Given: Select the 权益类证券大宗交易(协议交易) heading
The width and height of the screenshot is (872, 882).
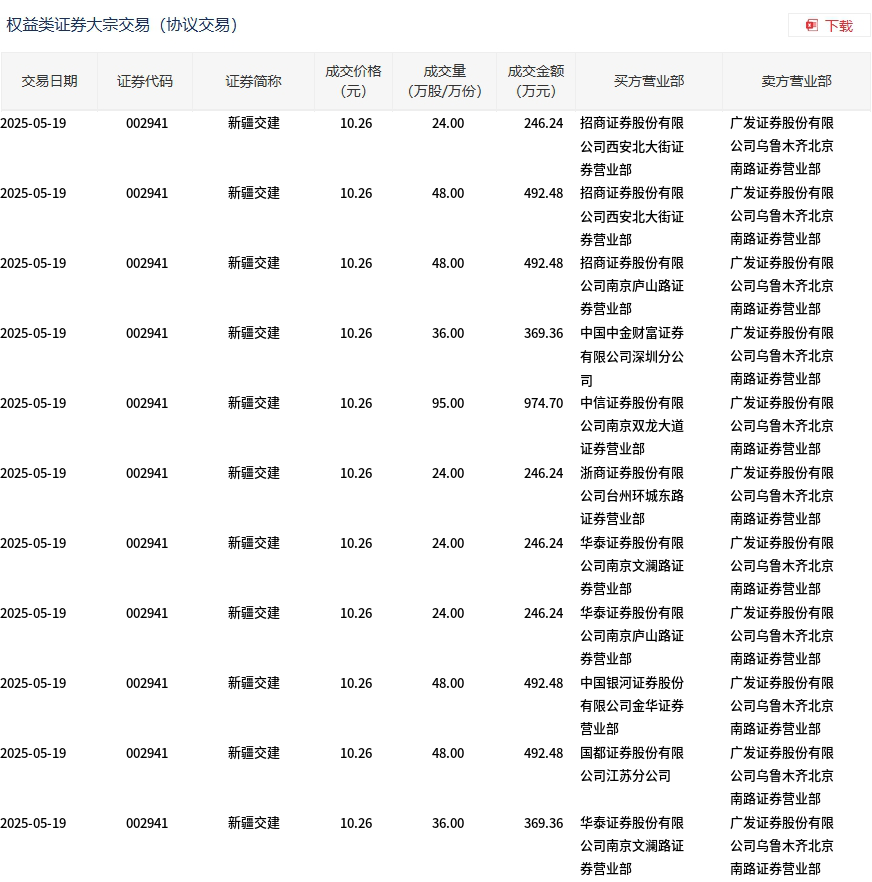Looking at the screenshot, I should pos(122,25).
